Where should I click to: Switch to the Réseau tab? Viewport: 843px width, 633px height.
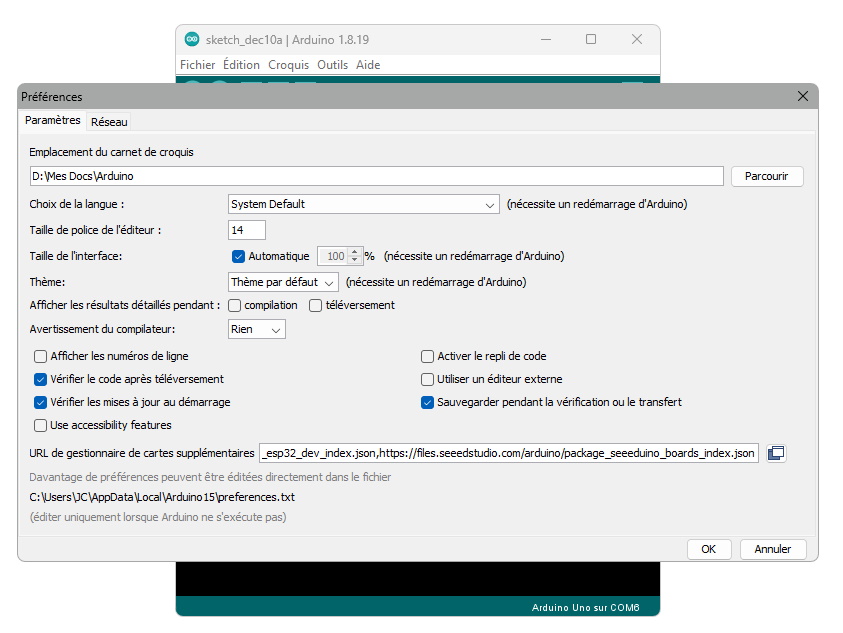(109, 122)
